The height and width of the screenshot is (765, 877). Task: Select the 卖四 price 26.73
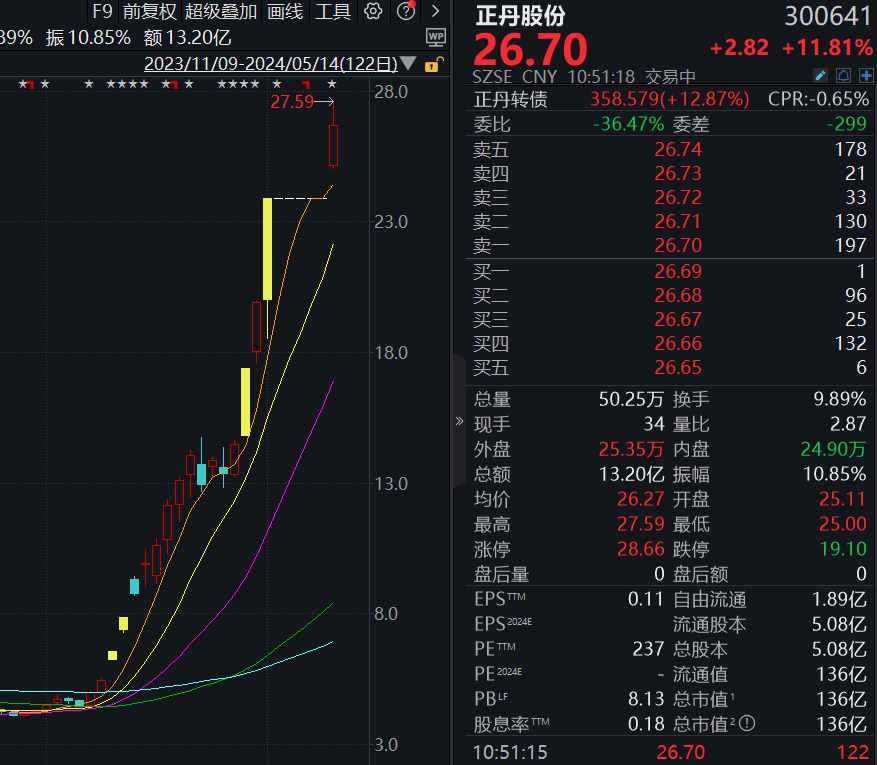(678, 173)
